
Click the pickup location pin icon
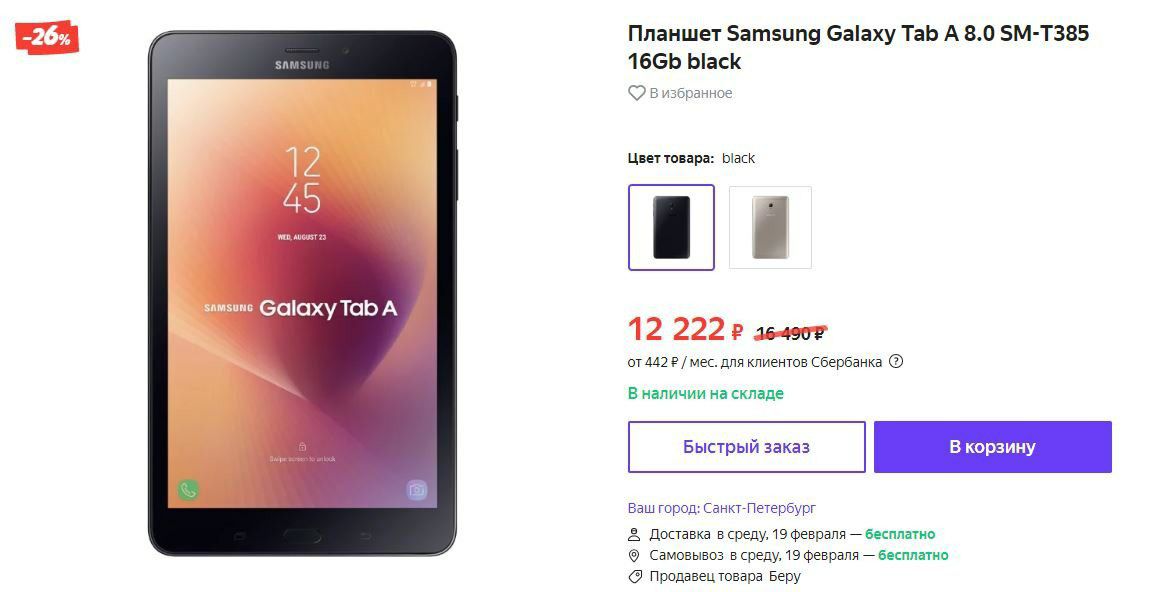634,556
